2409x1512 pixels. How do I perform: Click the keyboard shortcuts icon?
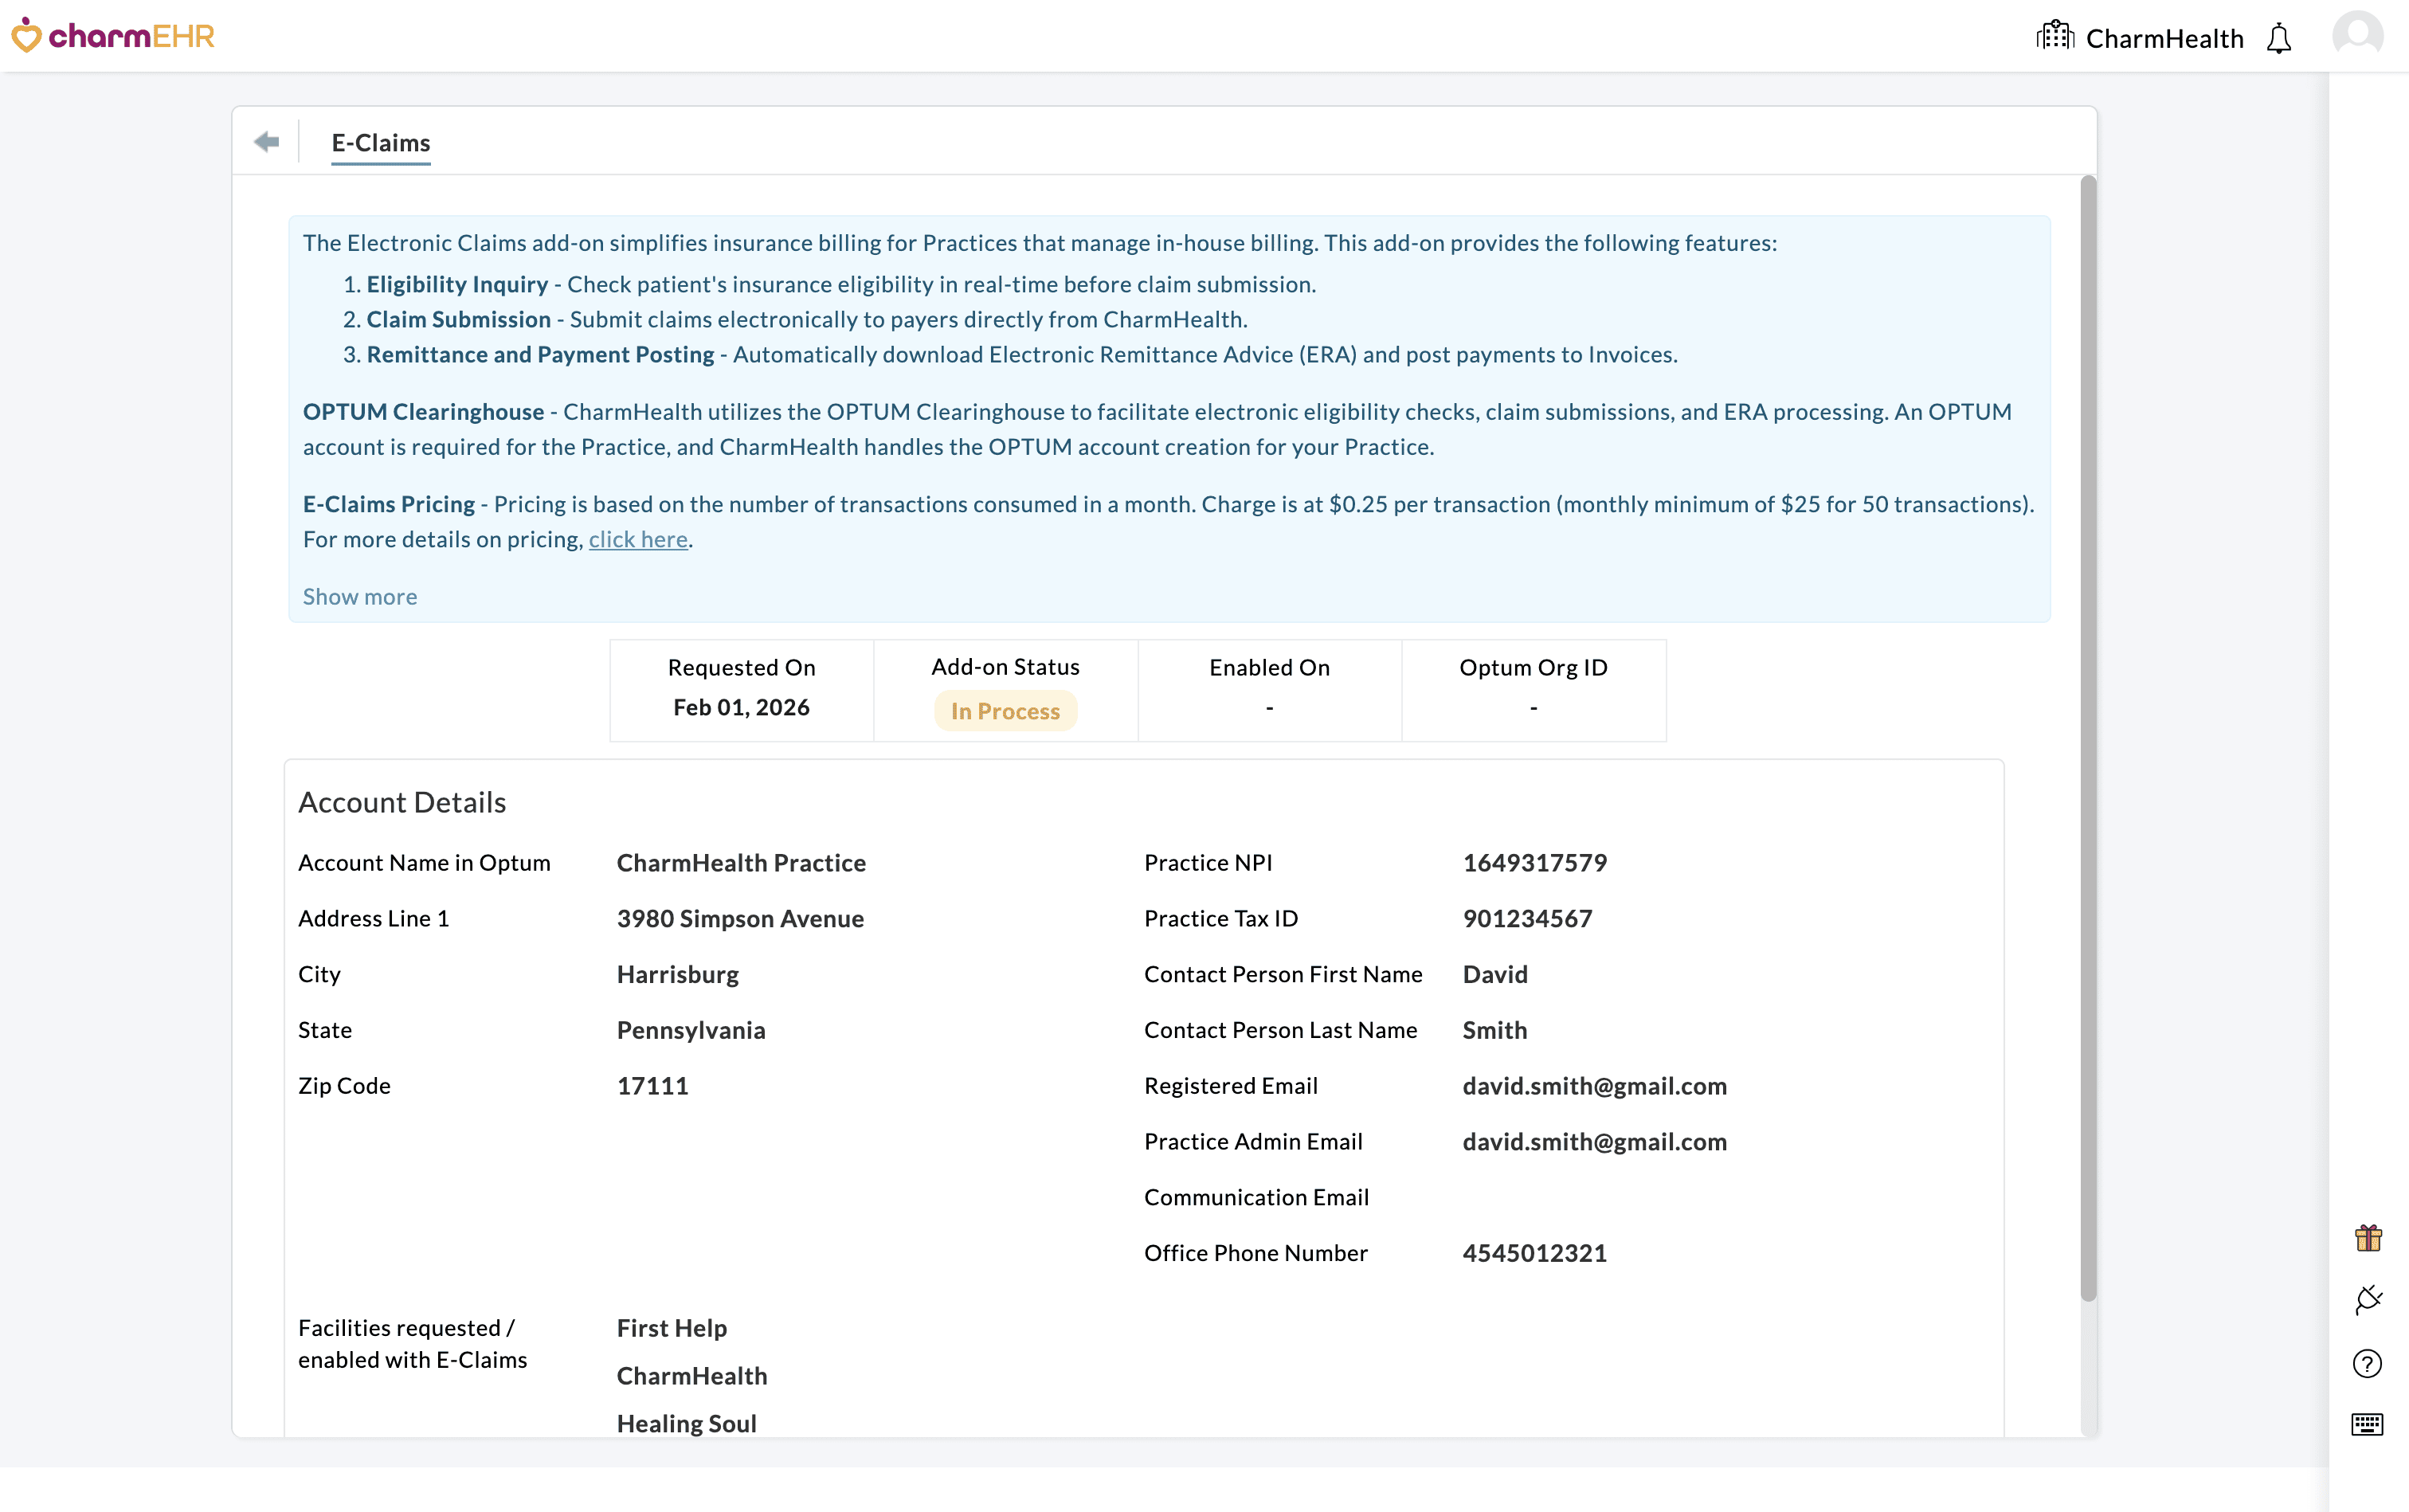[2367, 1424]
